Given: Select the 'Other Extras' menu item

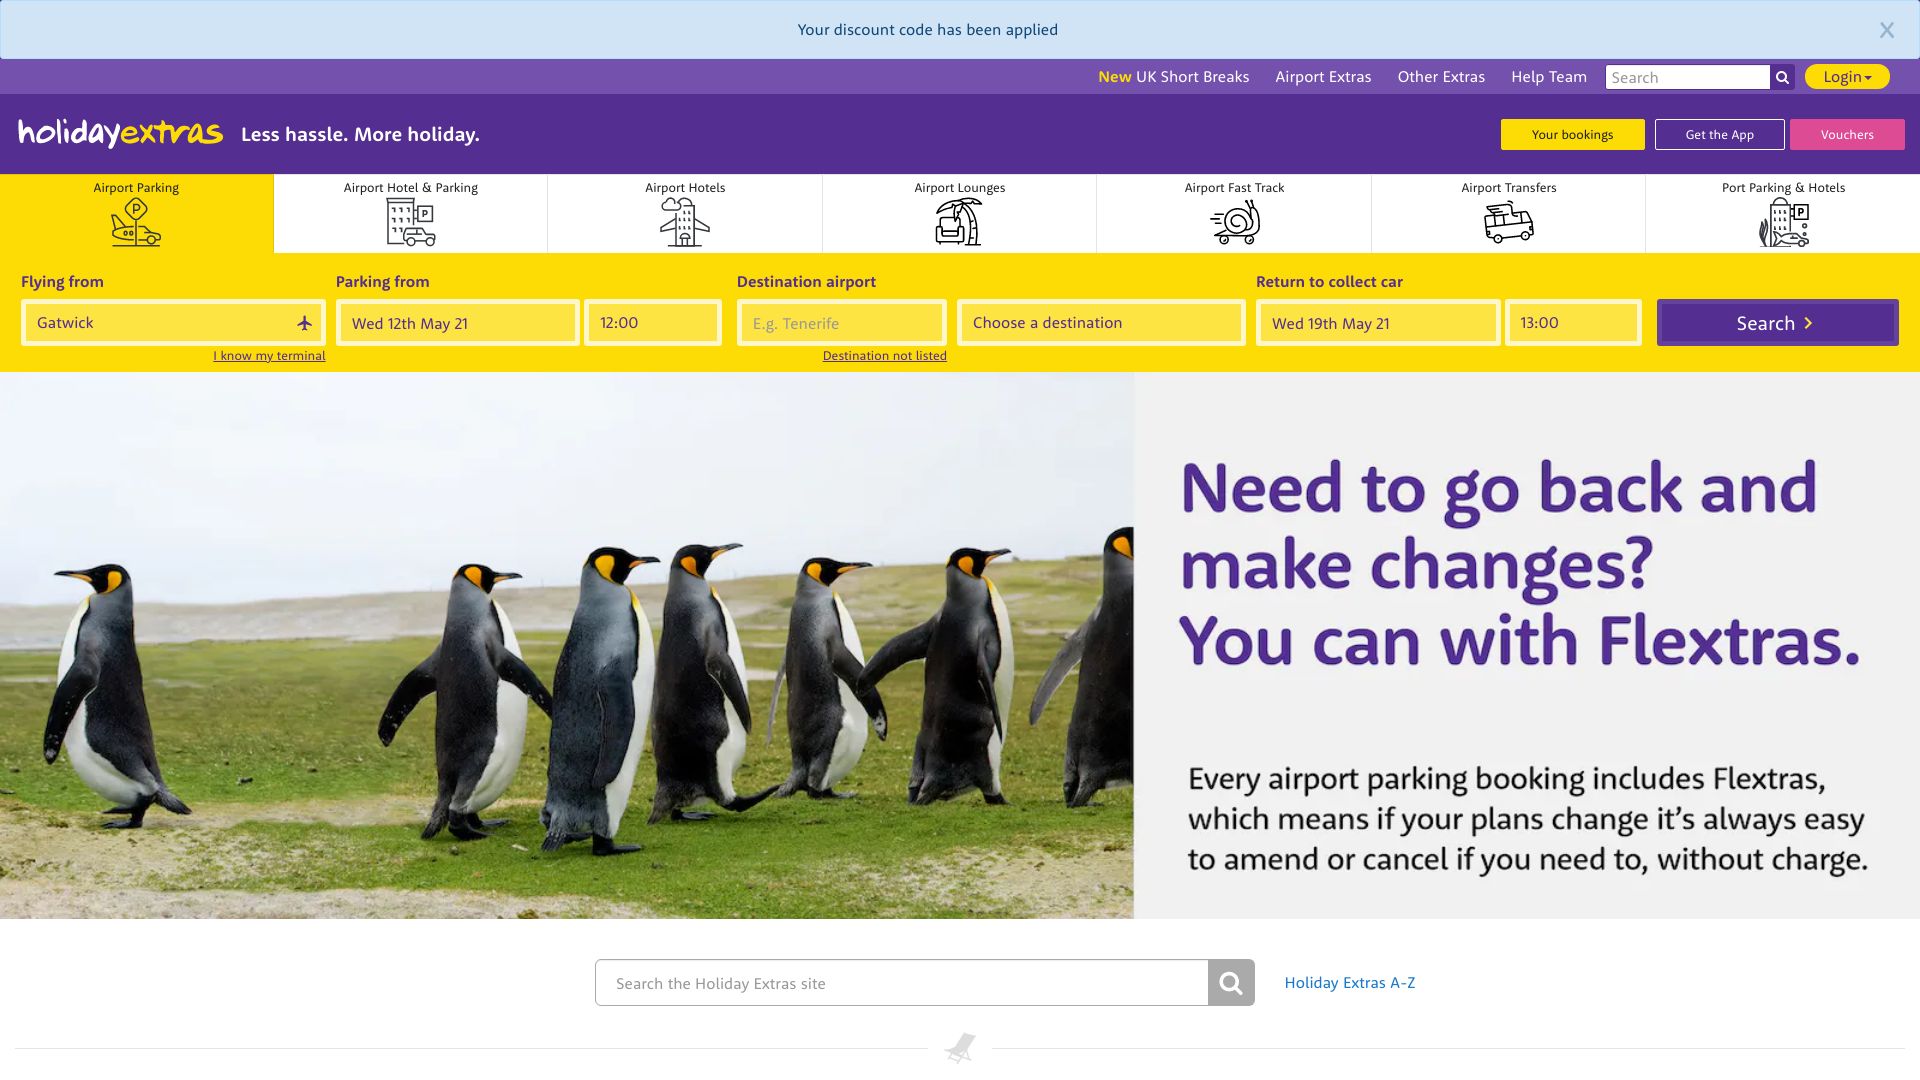Looking at the screenshot, I should (1441, 76).
